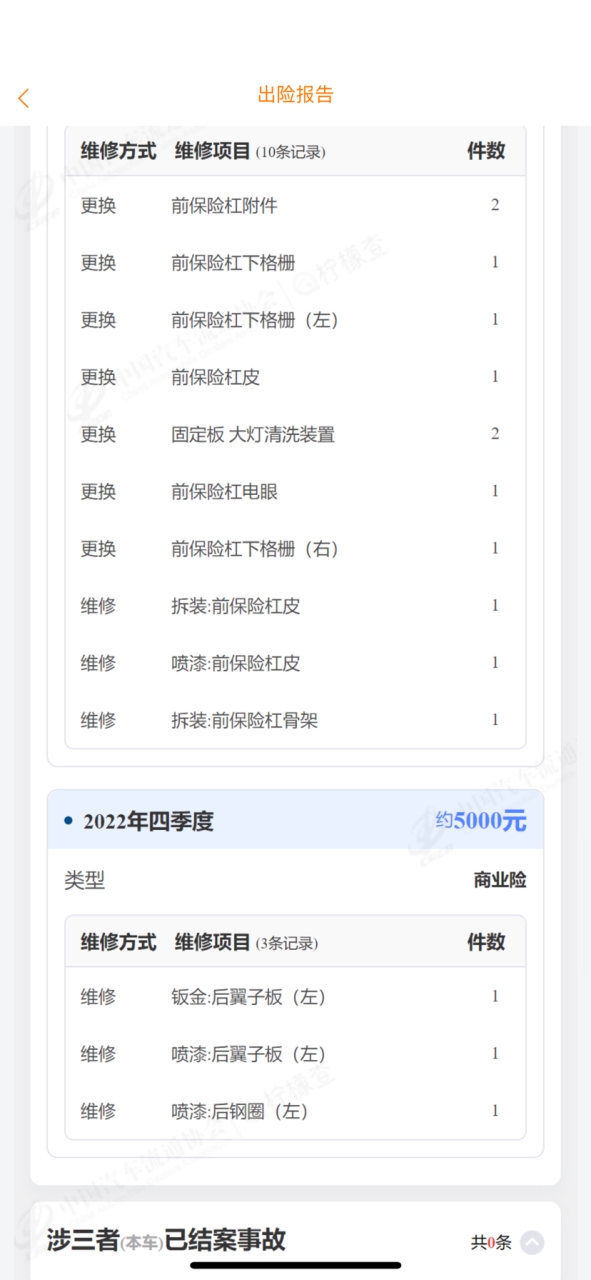Click the 维修项目 (10条记录) column header
Viewport: 591px width, 1280px height.
click(x=250, y=151)
